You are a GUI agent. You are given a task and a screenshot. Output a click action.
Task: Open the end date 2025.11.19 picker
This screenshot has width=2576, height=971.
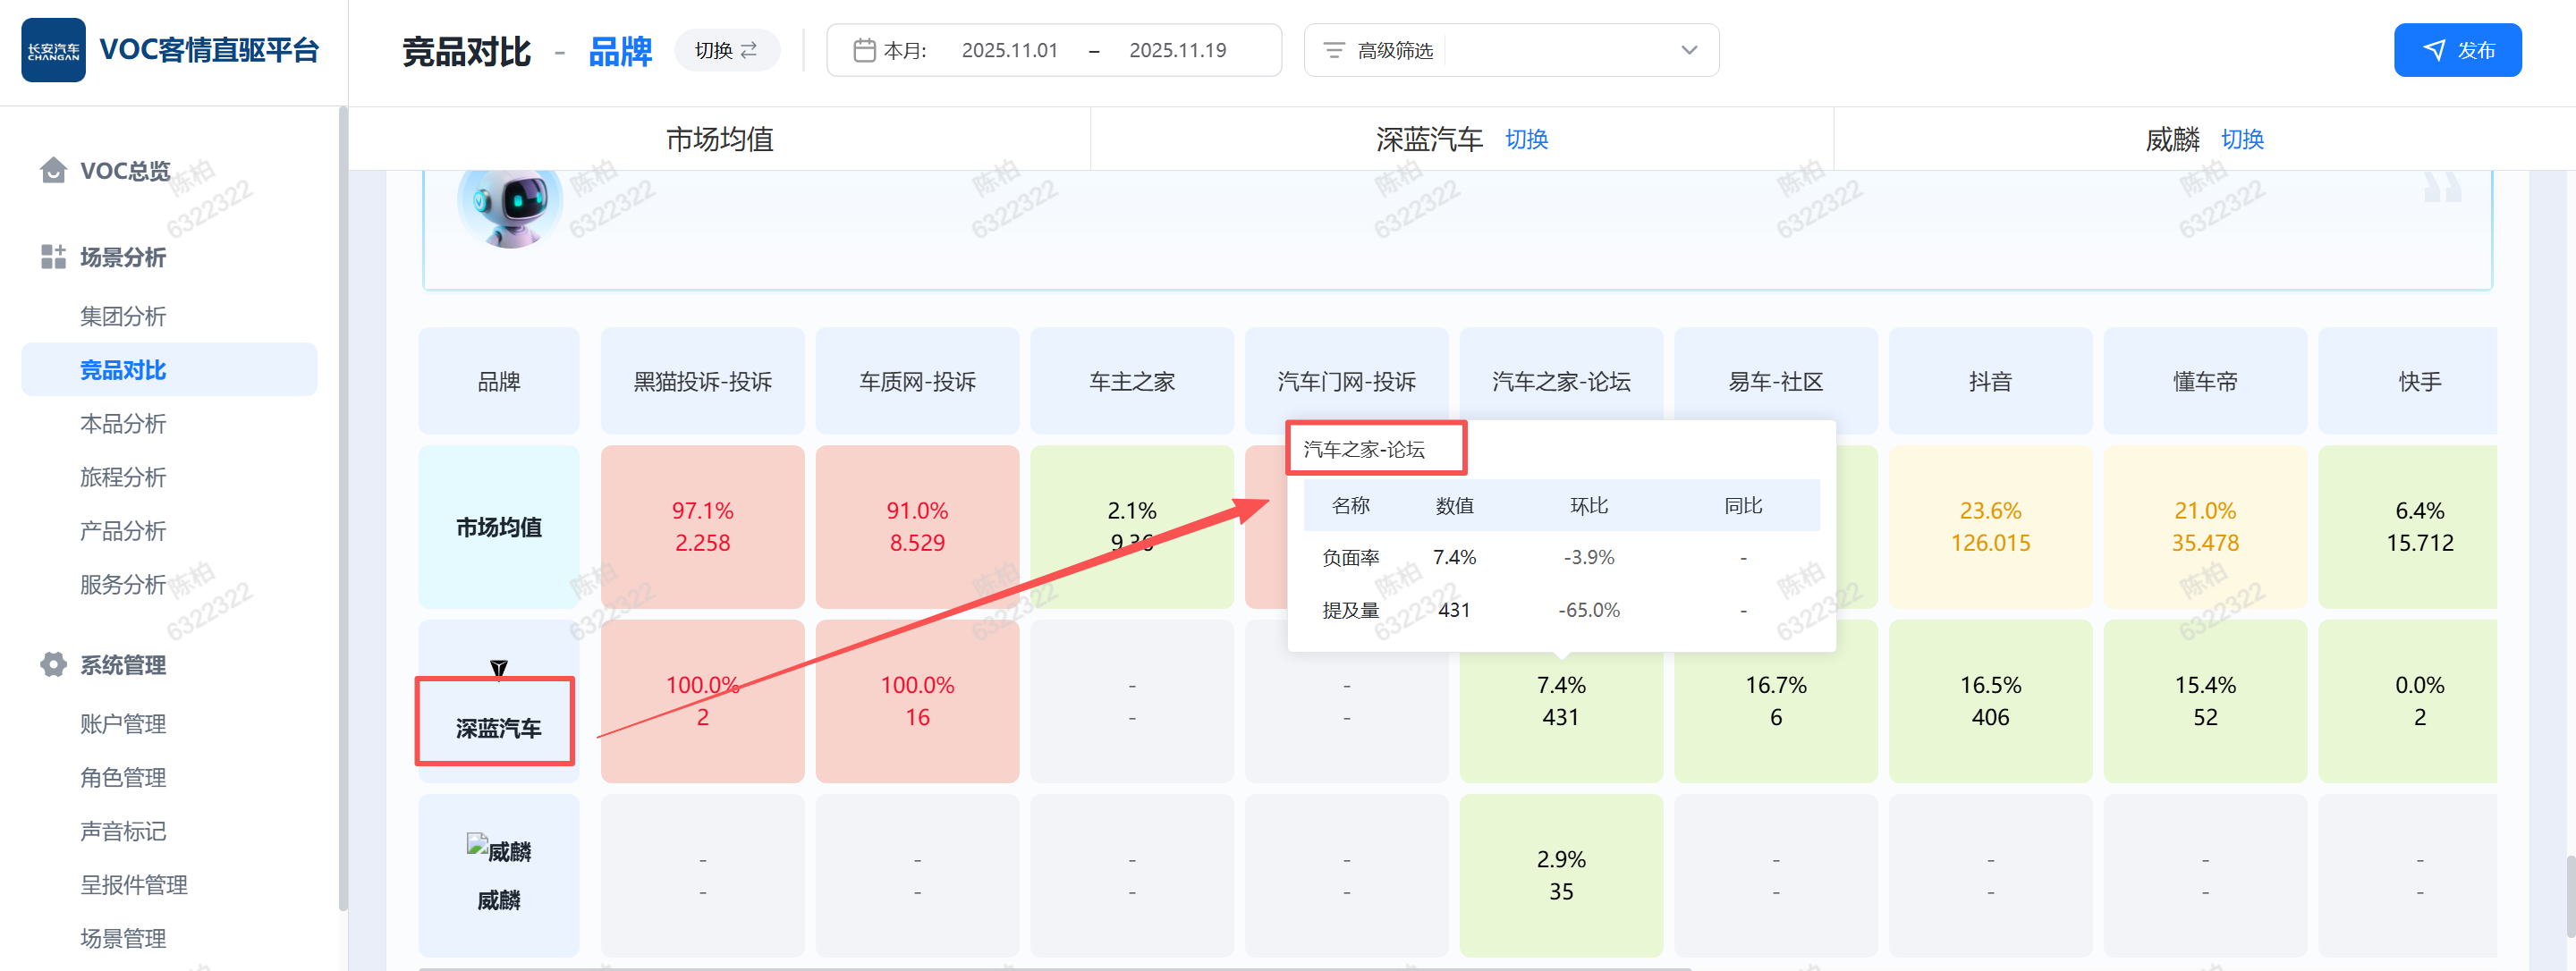tap(1177, 50)
